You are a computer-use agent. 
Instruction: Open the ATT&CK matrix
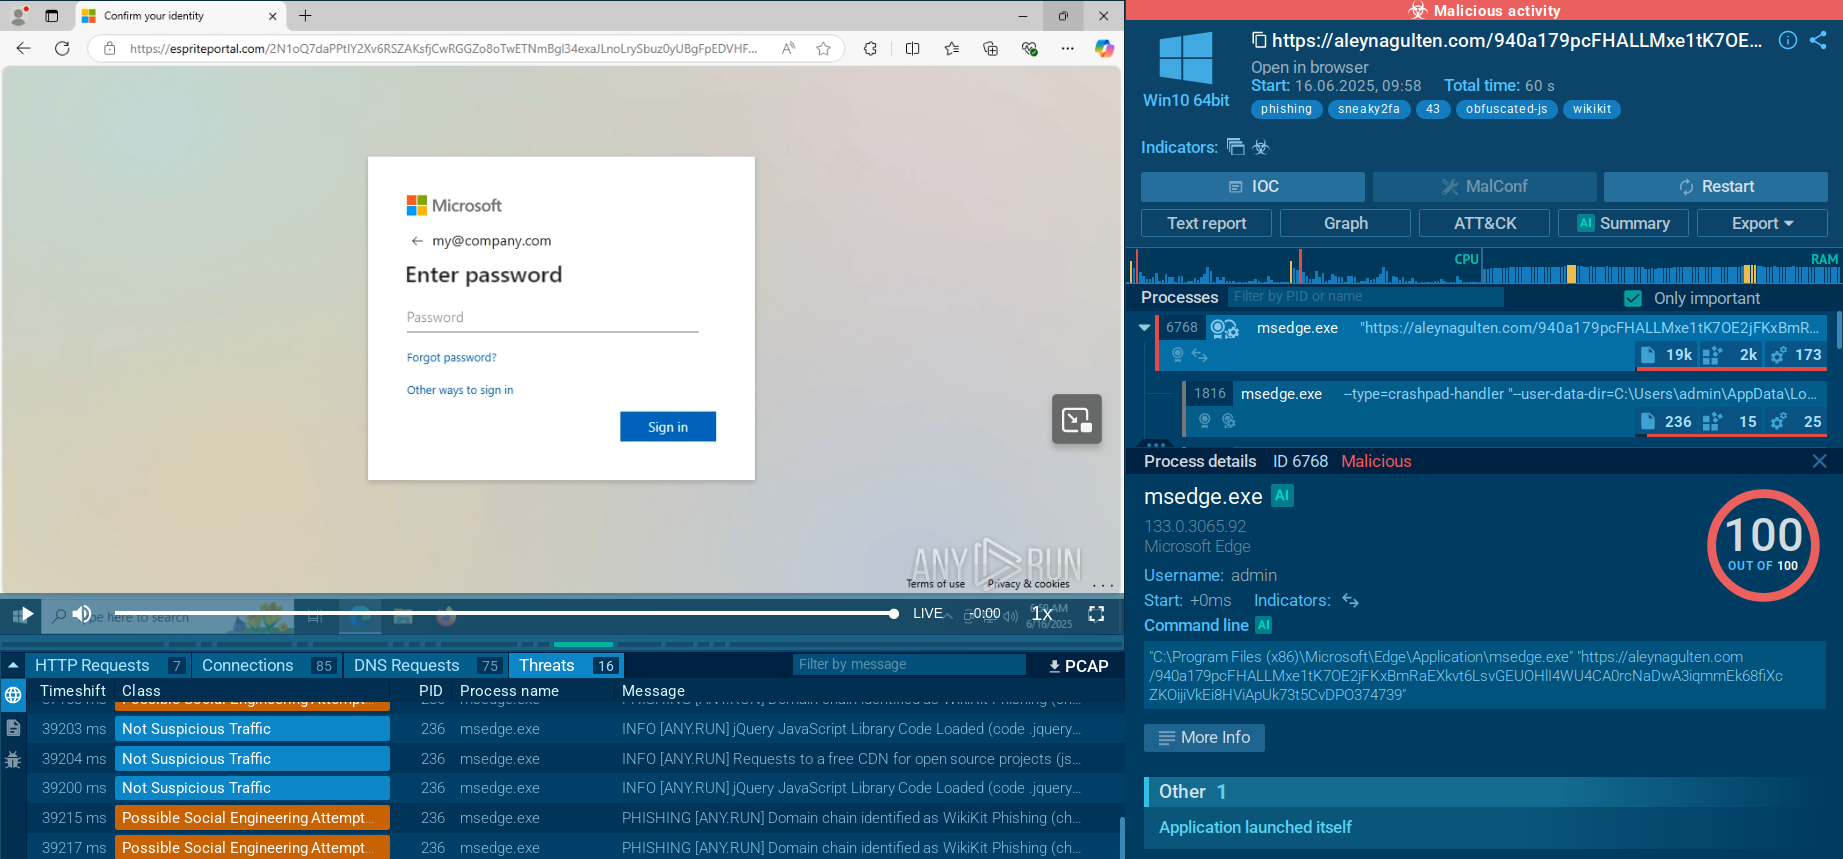(1484, 223)
